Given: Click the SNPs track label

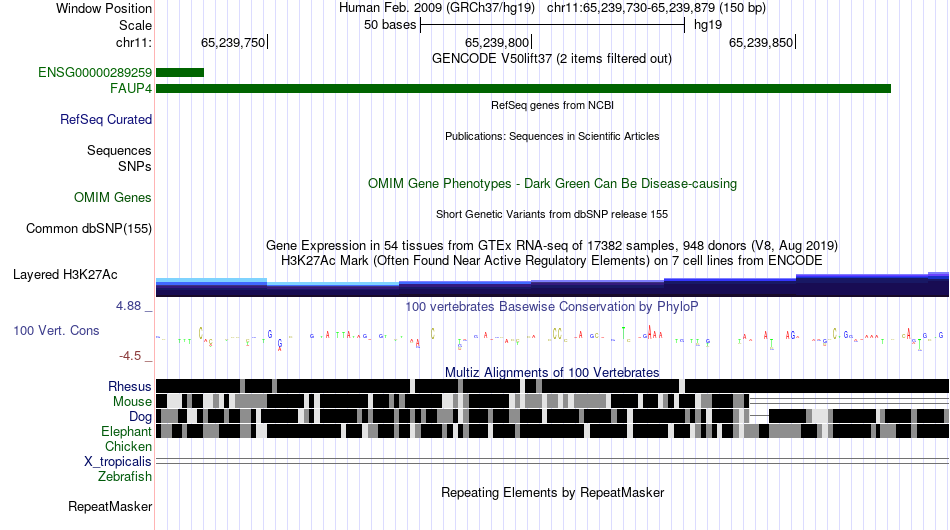Looking at the screenshot, I should pos(135,166).
